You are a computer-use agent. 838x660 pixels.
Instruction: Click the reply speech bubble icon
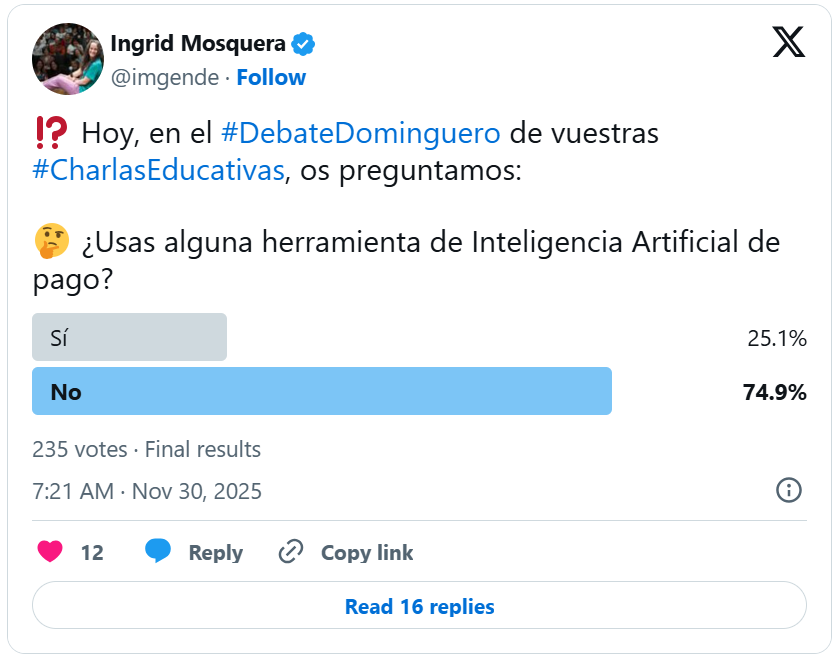(x=157, y=552)
